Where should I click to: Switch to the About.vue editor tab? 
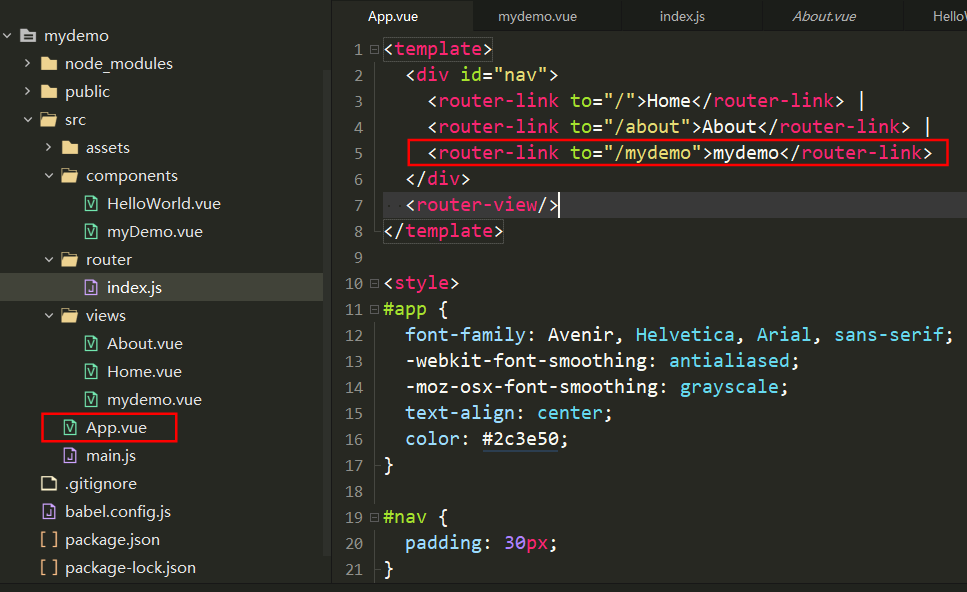tap(824, 16)
